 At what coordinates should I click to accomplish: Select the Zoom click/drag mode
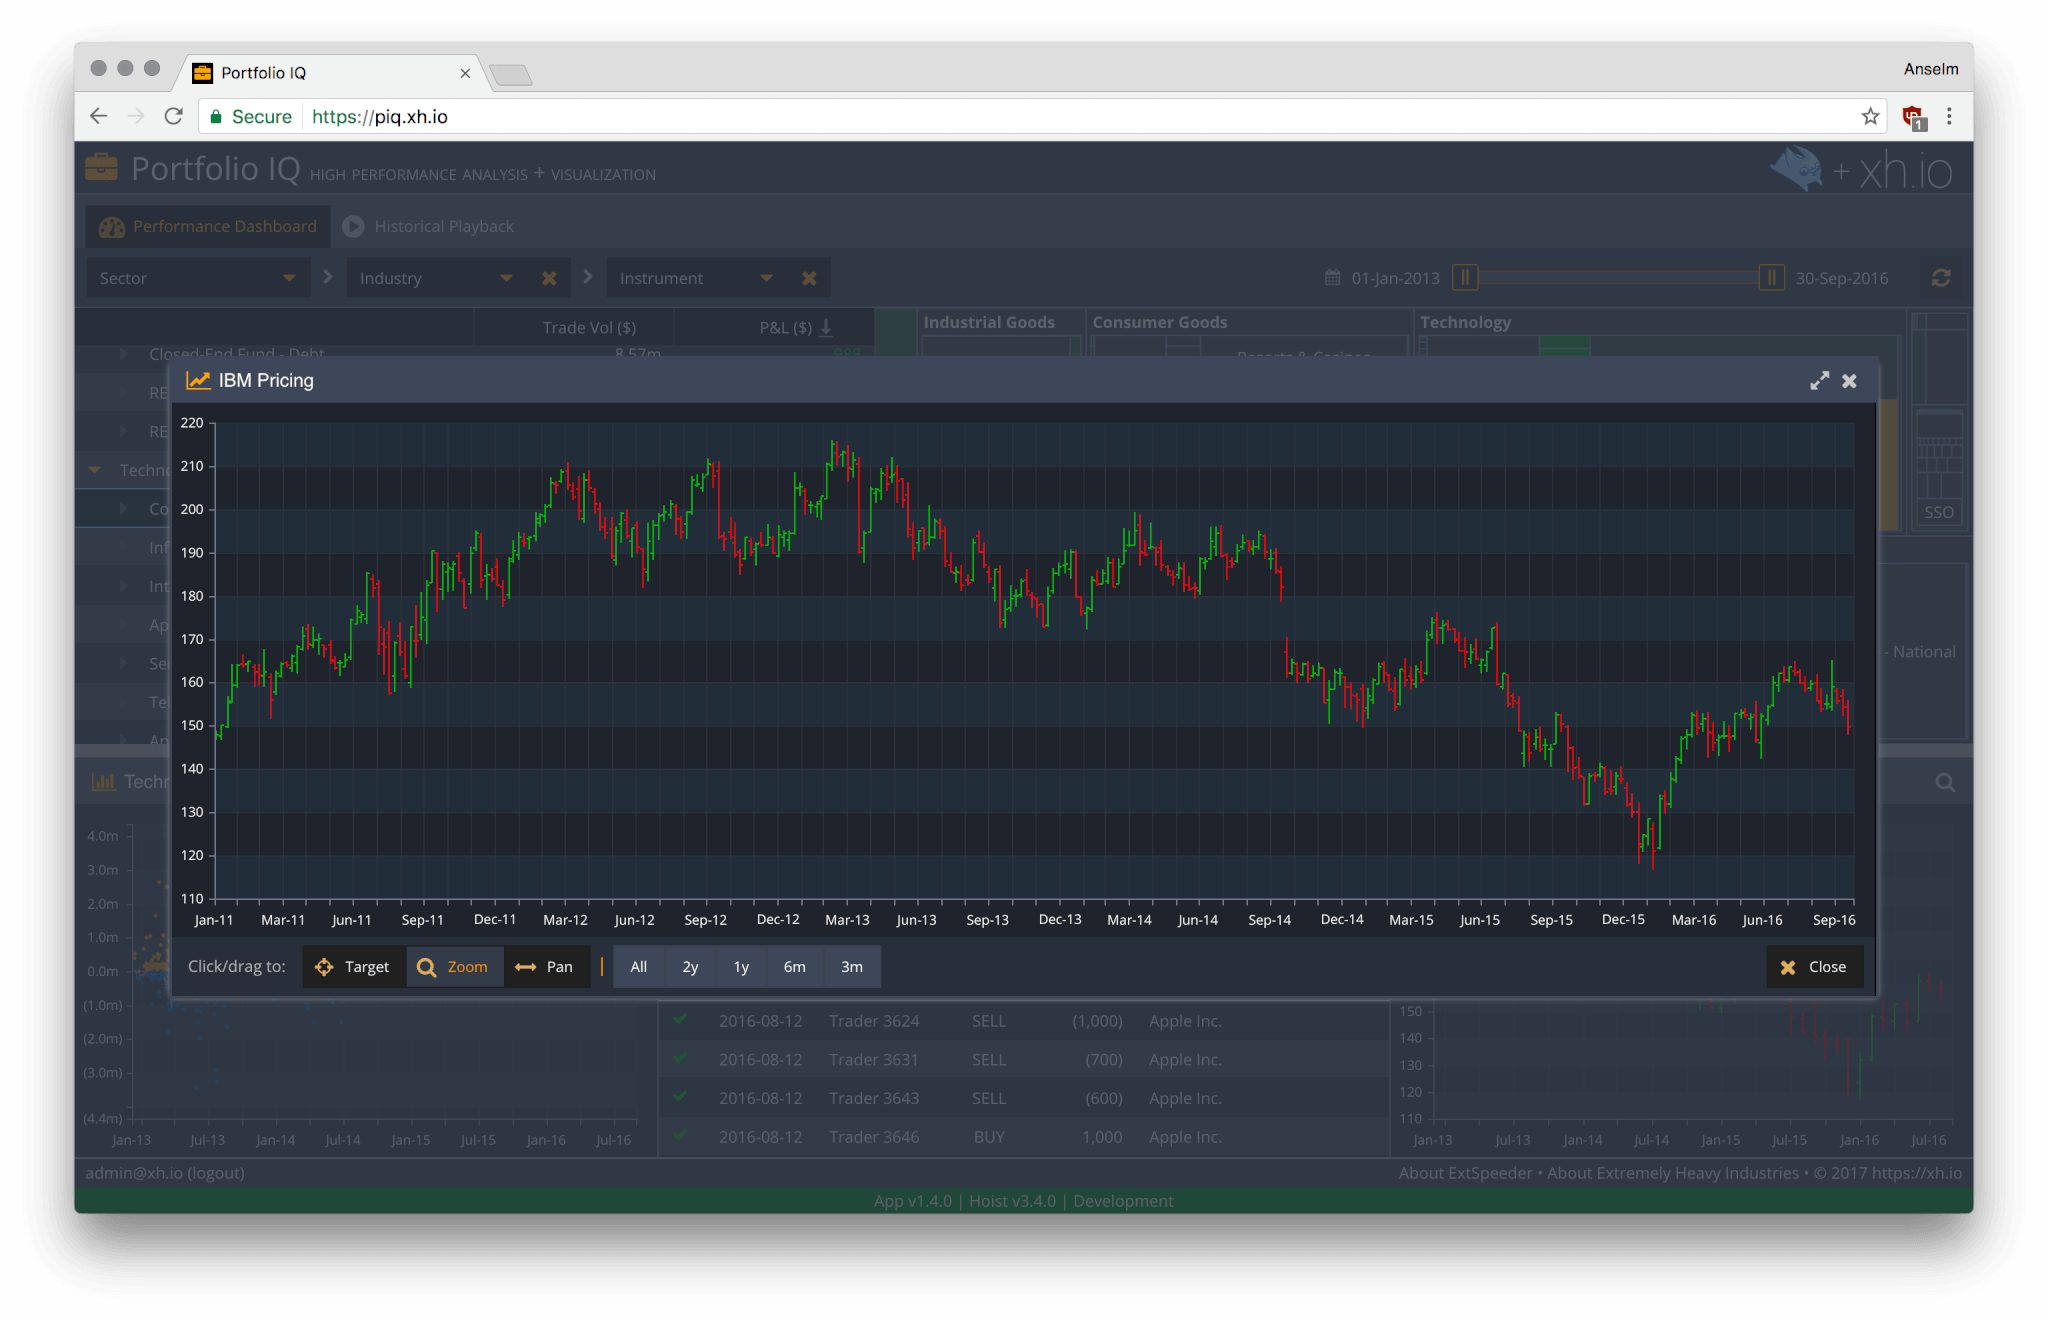point(454,967)
